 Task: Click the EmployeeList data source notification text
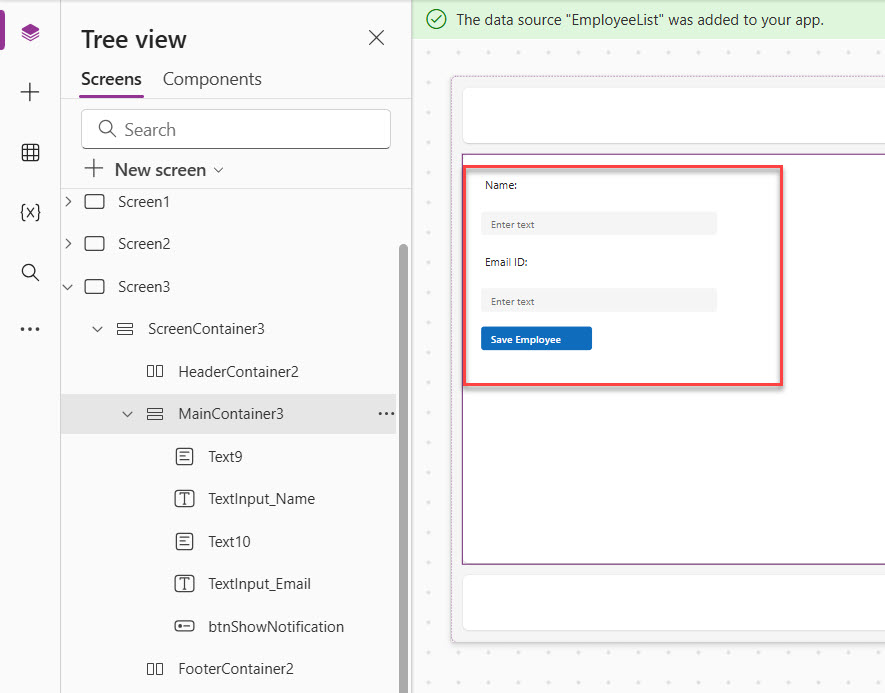pos(640,20)
